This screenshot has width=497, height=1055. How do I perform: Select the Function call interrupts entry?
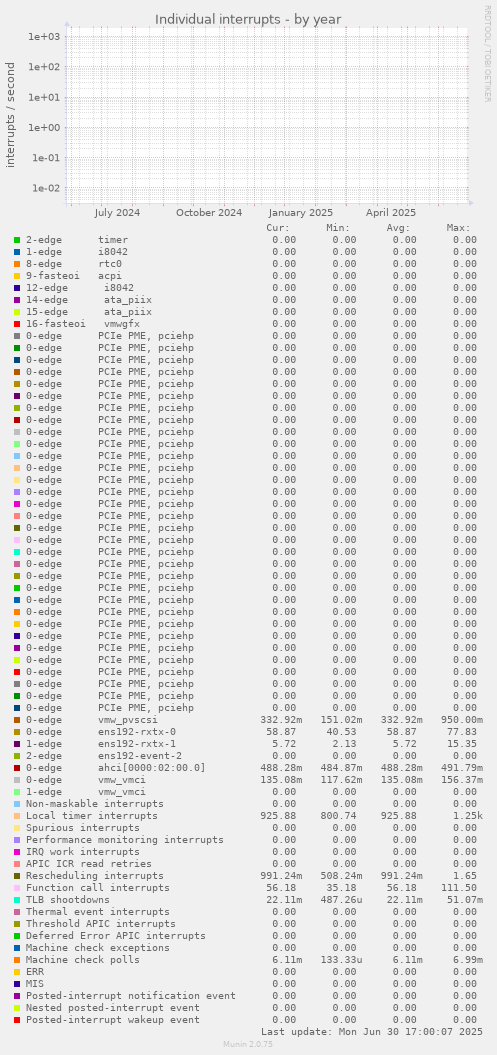(x=98, y=888)
